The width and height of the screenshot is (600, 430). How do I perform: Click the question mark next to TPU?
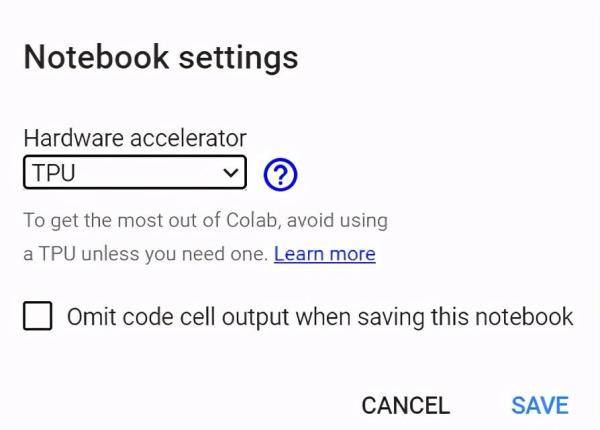280,174
